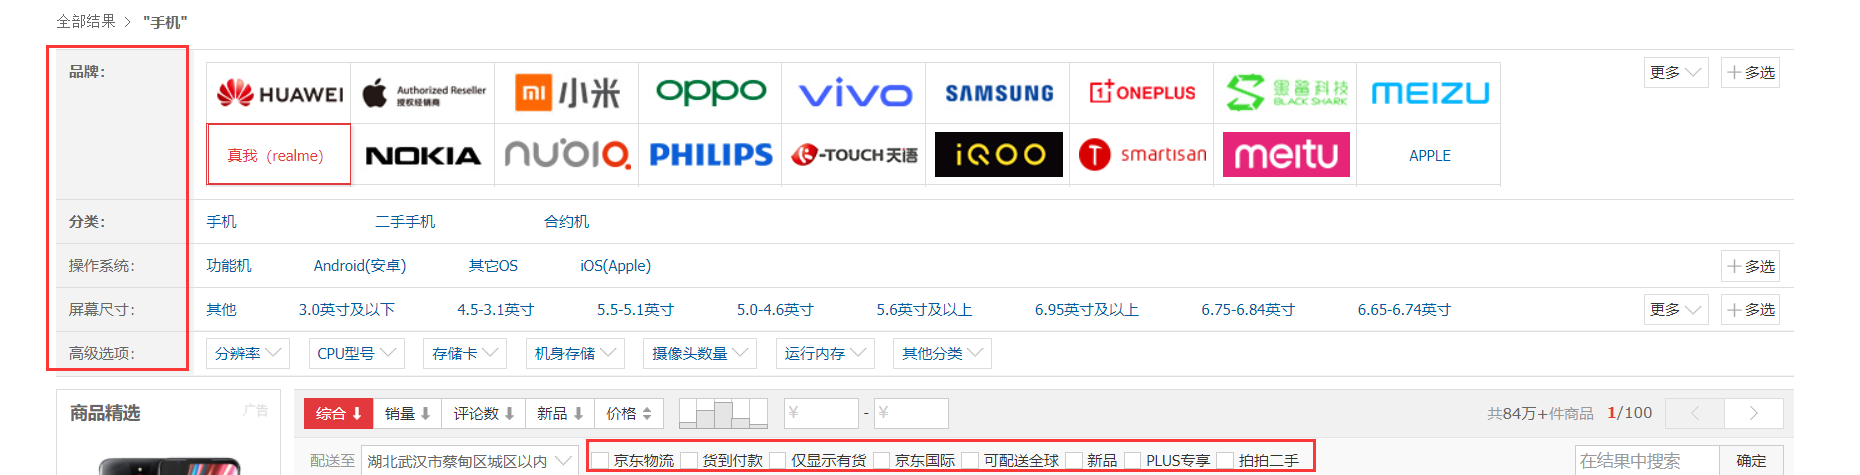
Task: Sort results by 综合
Action: 339,413
